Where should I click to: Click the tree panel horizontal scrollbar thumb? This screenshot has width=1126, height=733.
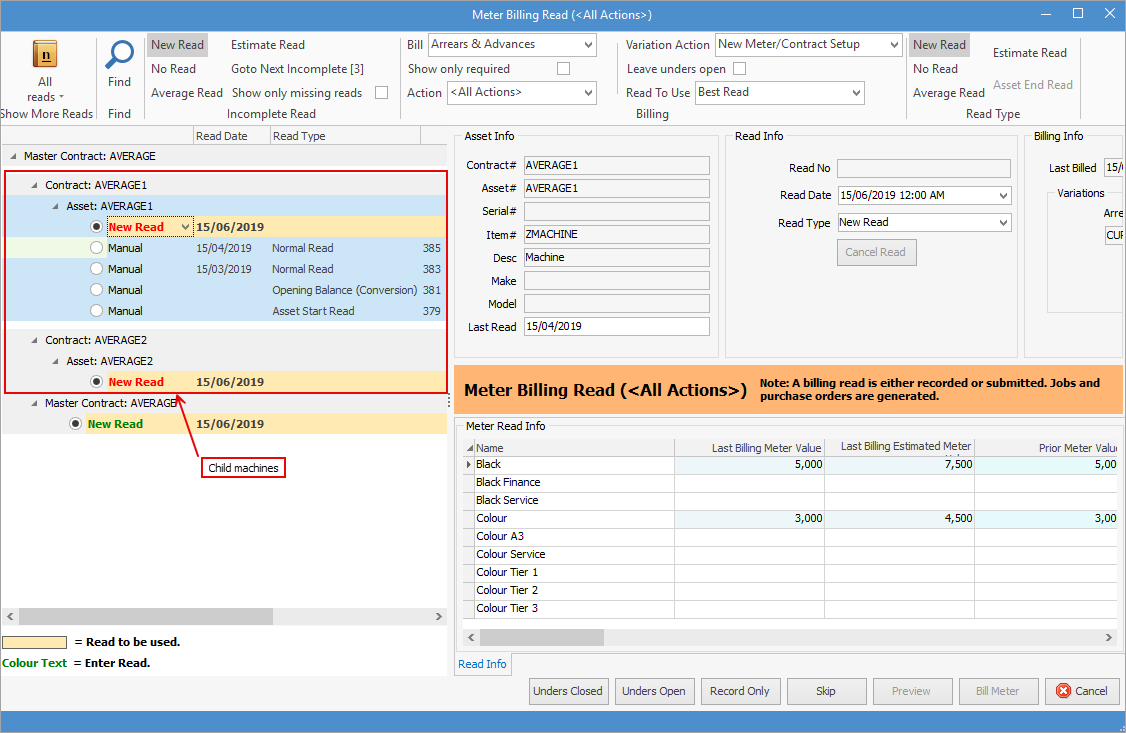146,617
